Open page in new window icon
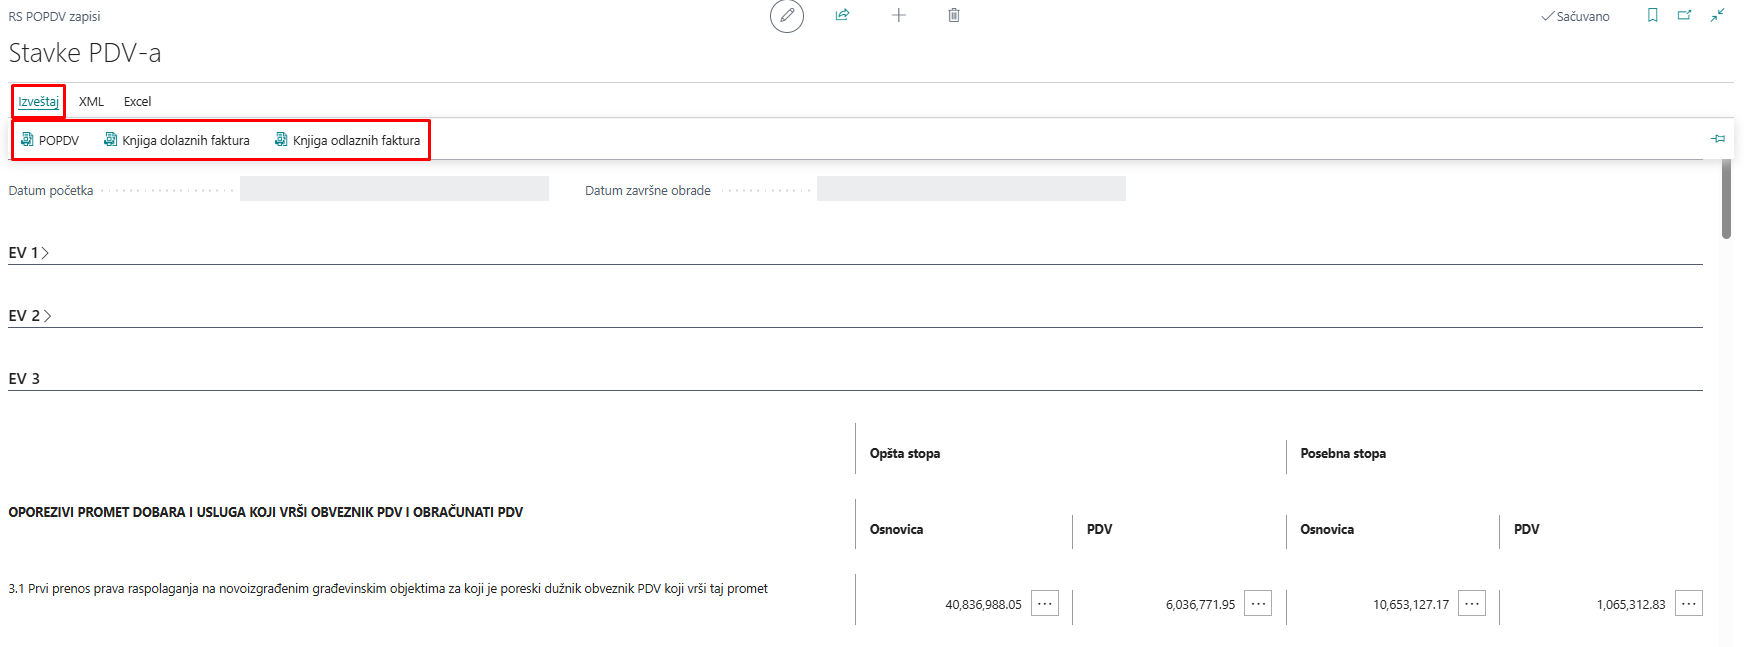 1685,15
